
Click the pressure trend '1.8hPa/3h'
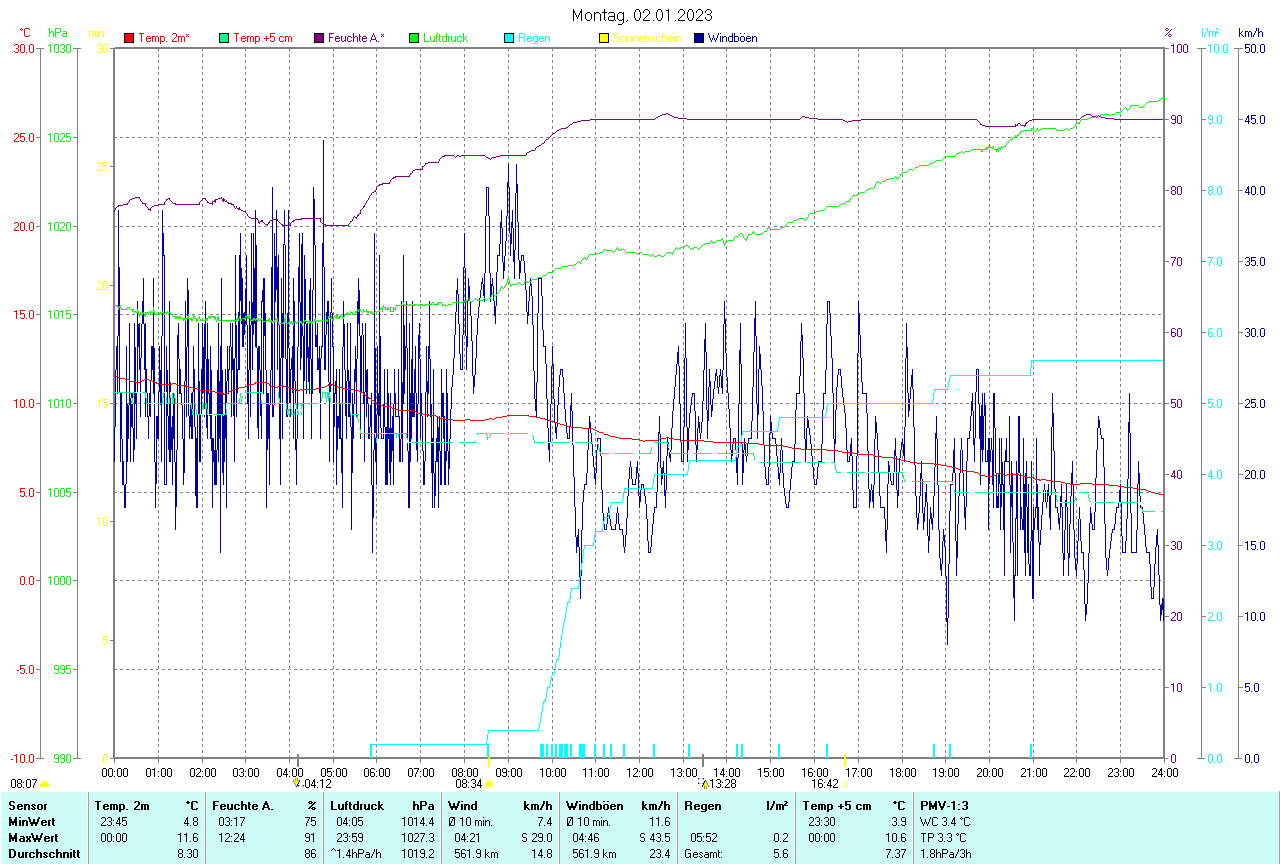pyautogui.click(x=947, y=854)
